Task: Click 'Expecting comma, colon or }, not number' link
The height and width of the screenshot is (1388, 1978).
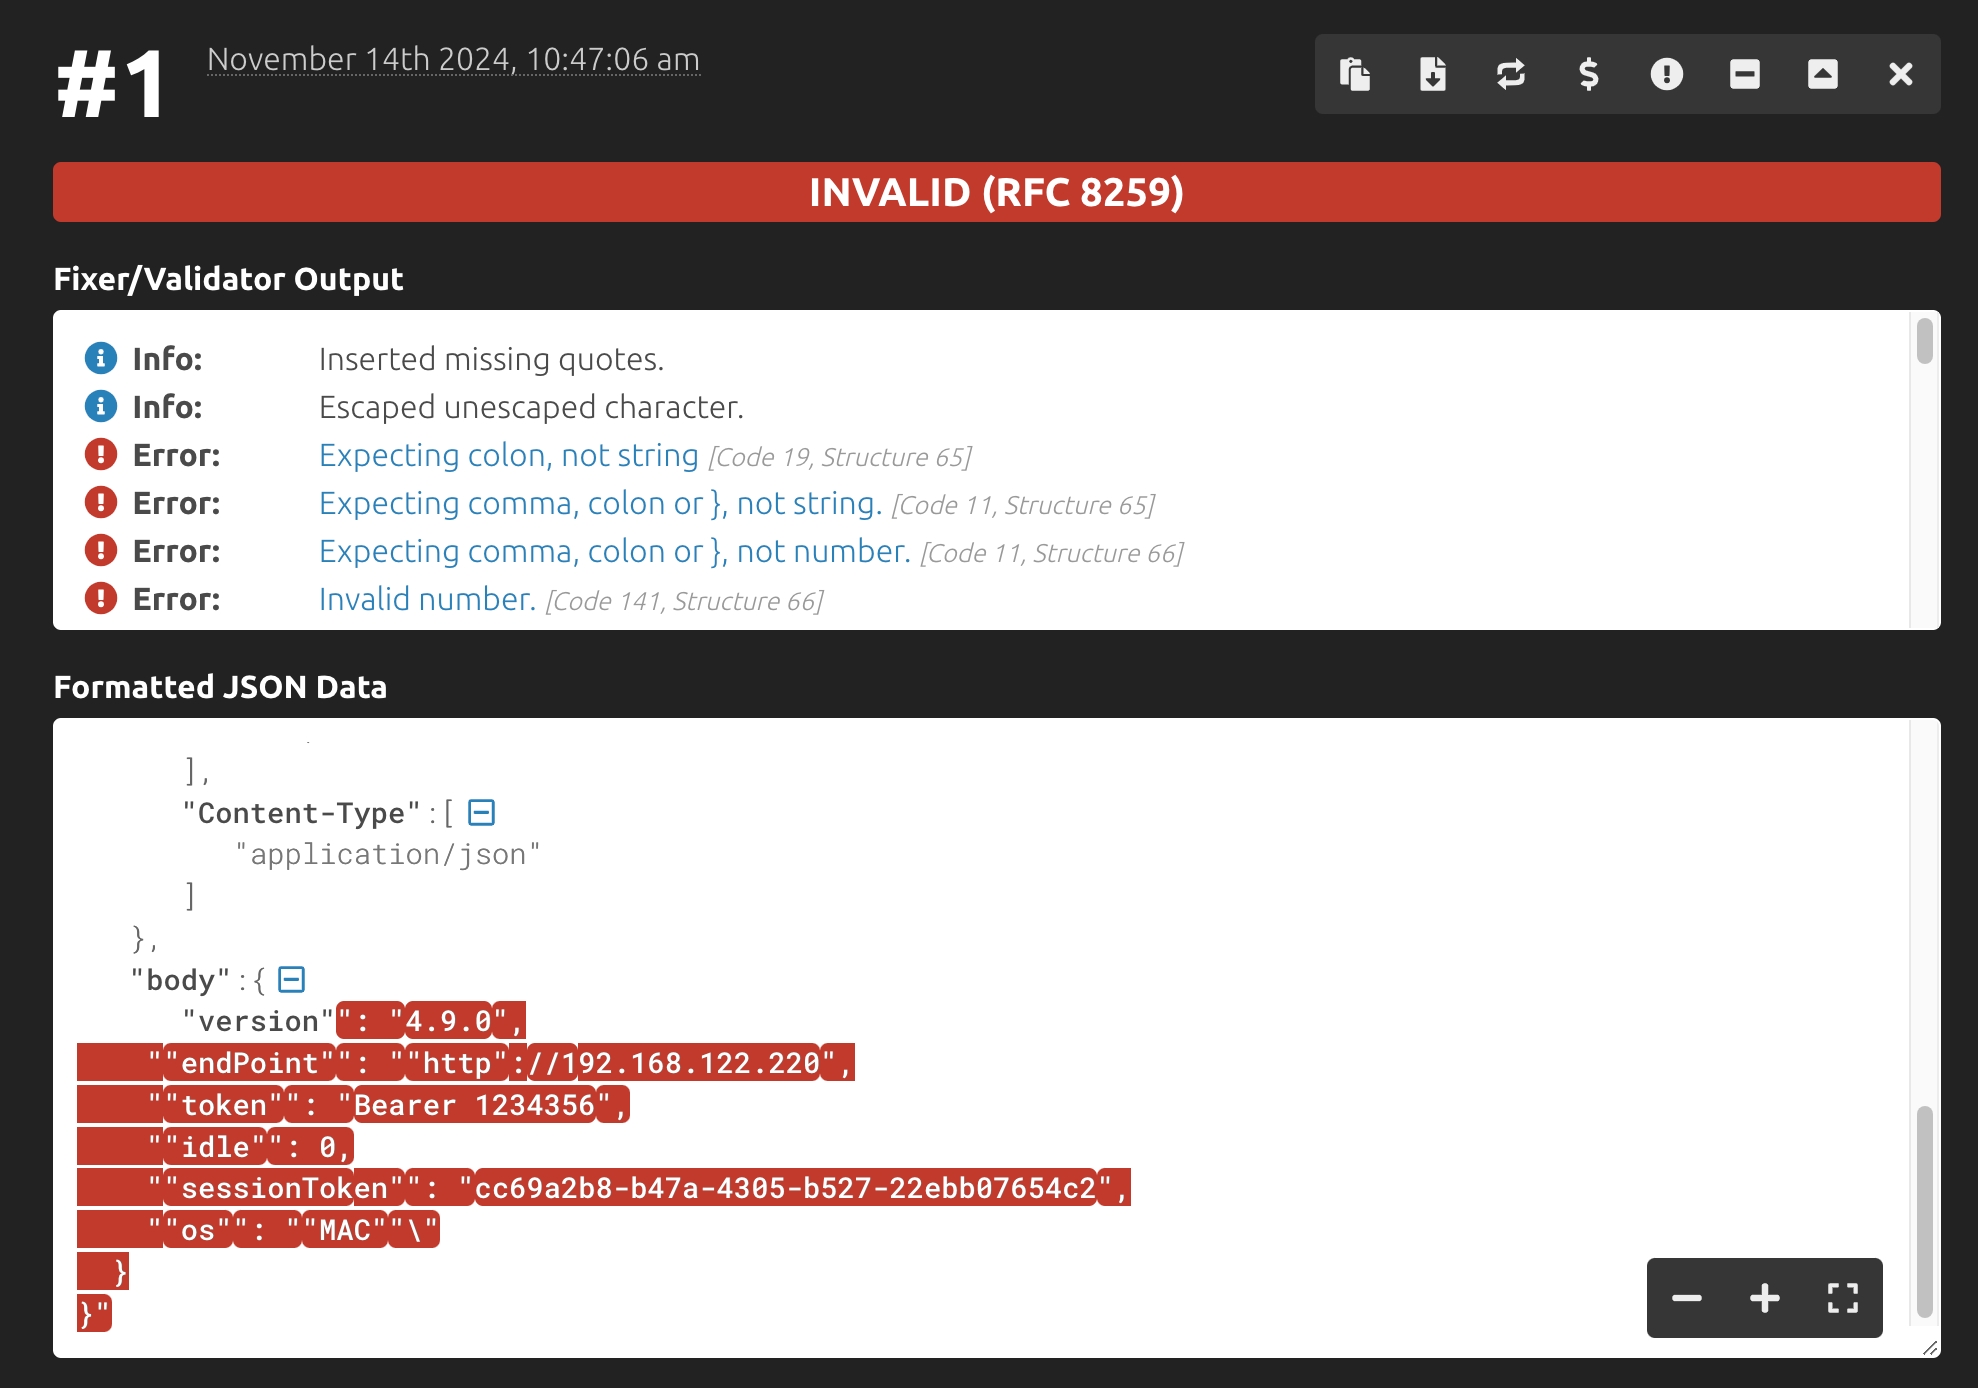Action: [614, 552]
